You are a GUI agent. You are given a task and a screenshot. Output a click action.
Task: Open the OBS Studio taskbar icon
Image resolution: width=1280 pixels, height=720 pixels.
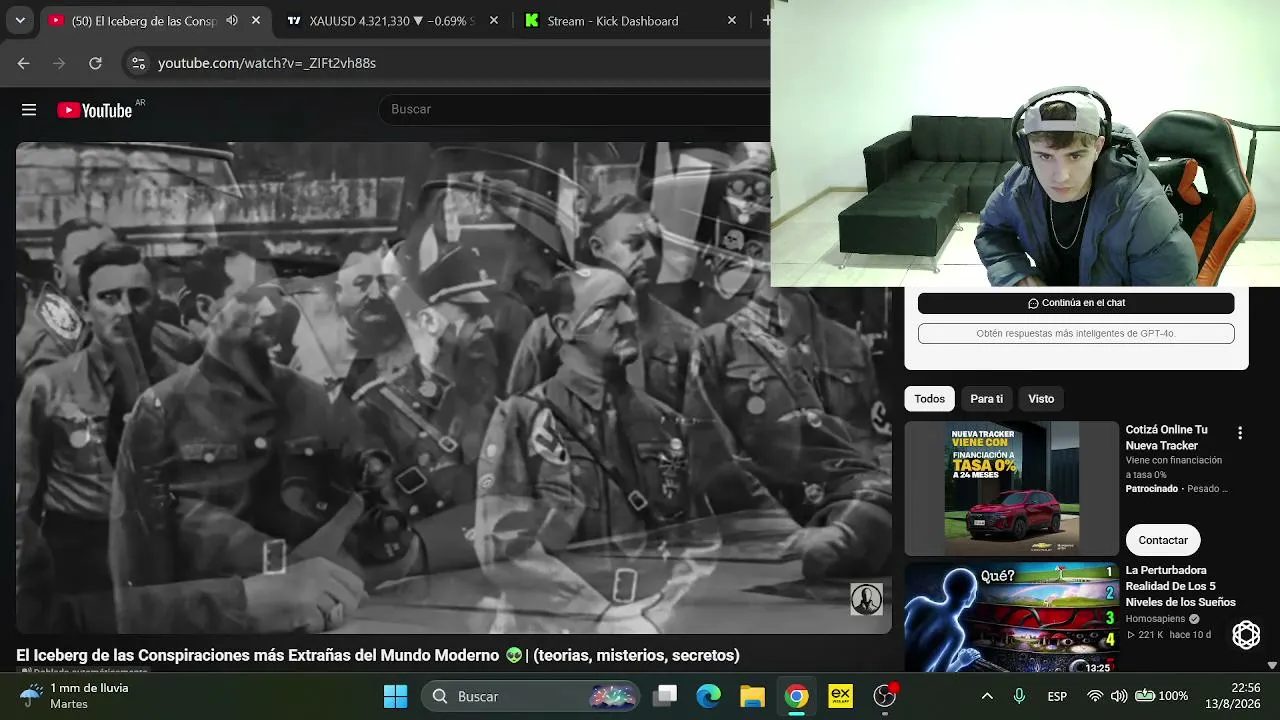885,696
